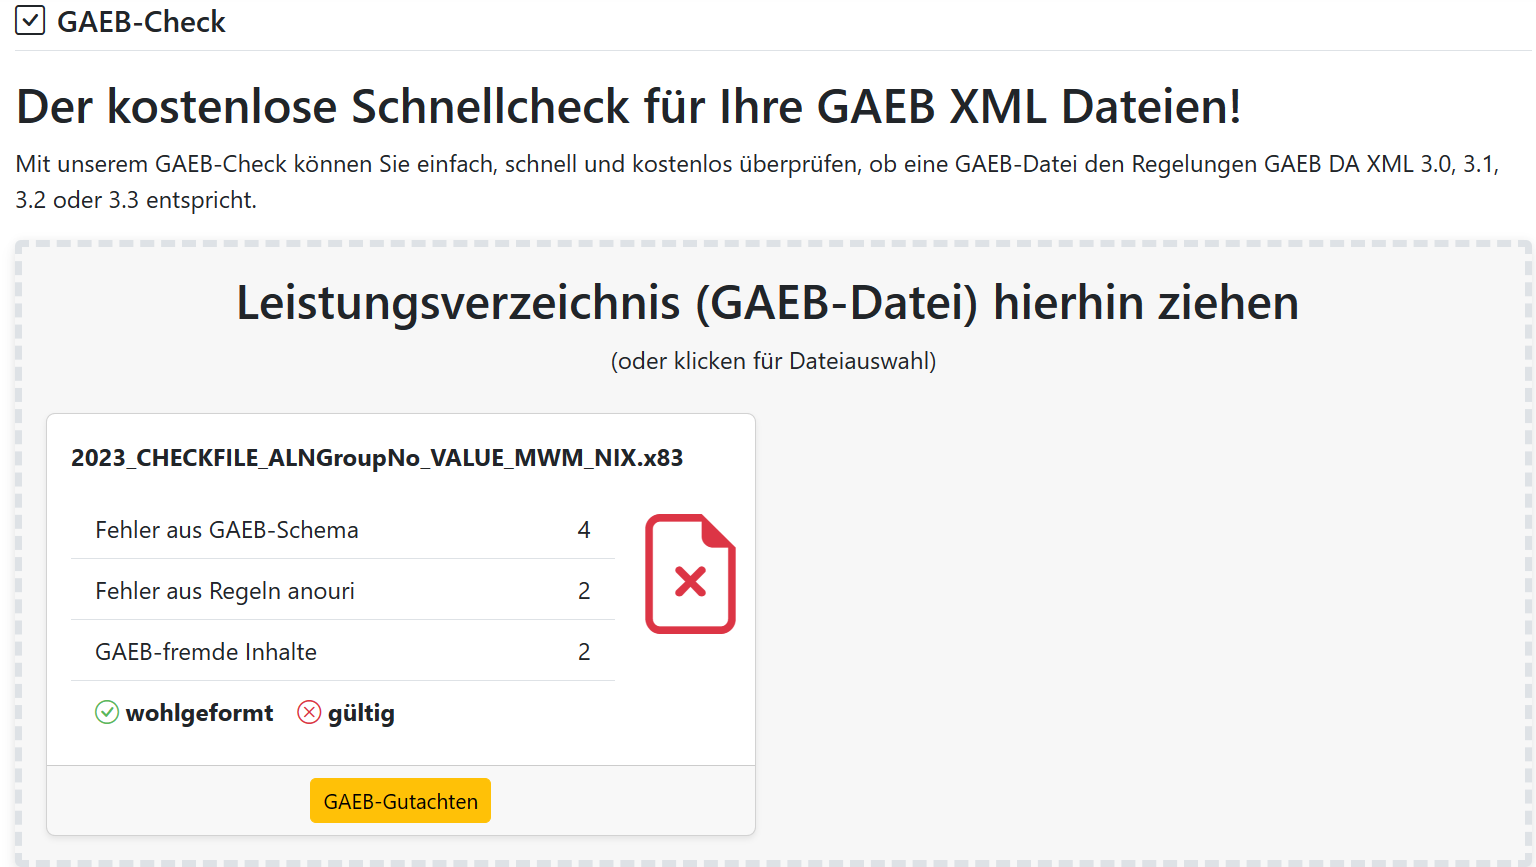
Task: Click "(oder klicken für Dateiauswahl)" to choose file
Action: (x=773, y=361)
